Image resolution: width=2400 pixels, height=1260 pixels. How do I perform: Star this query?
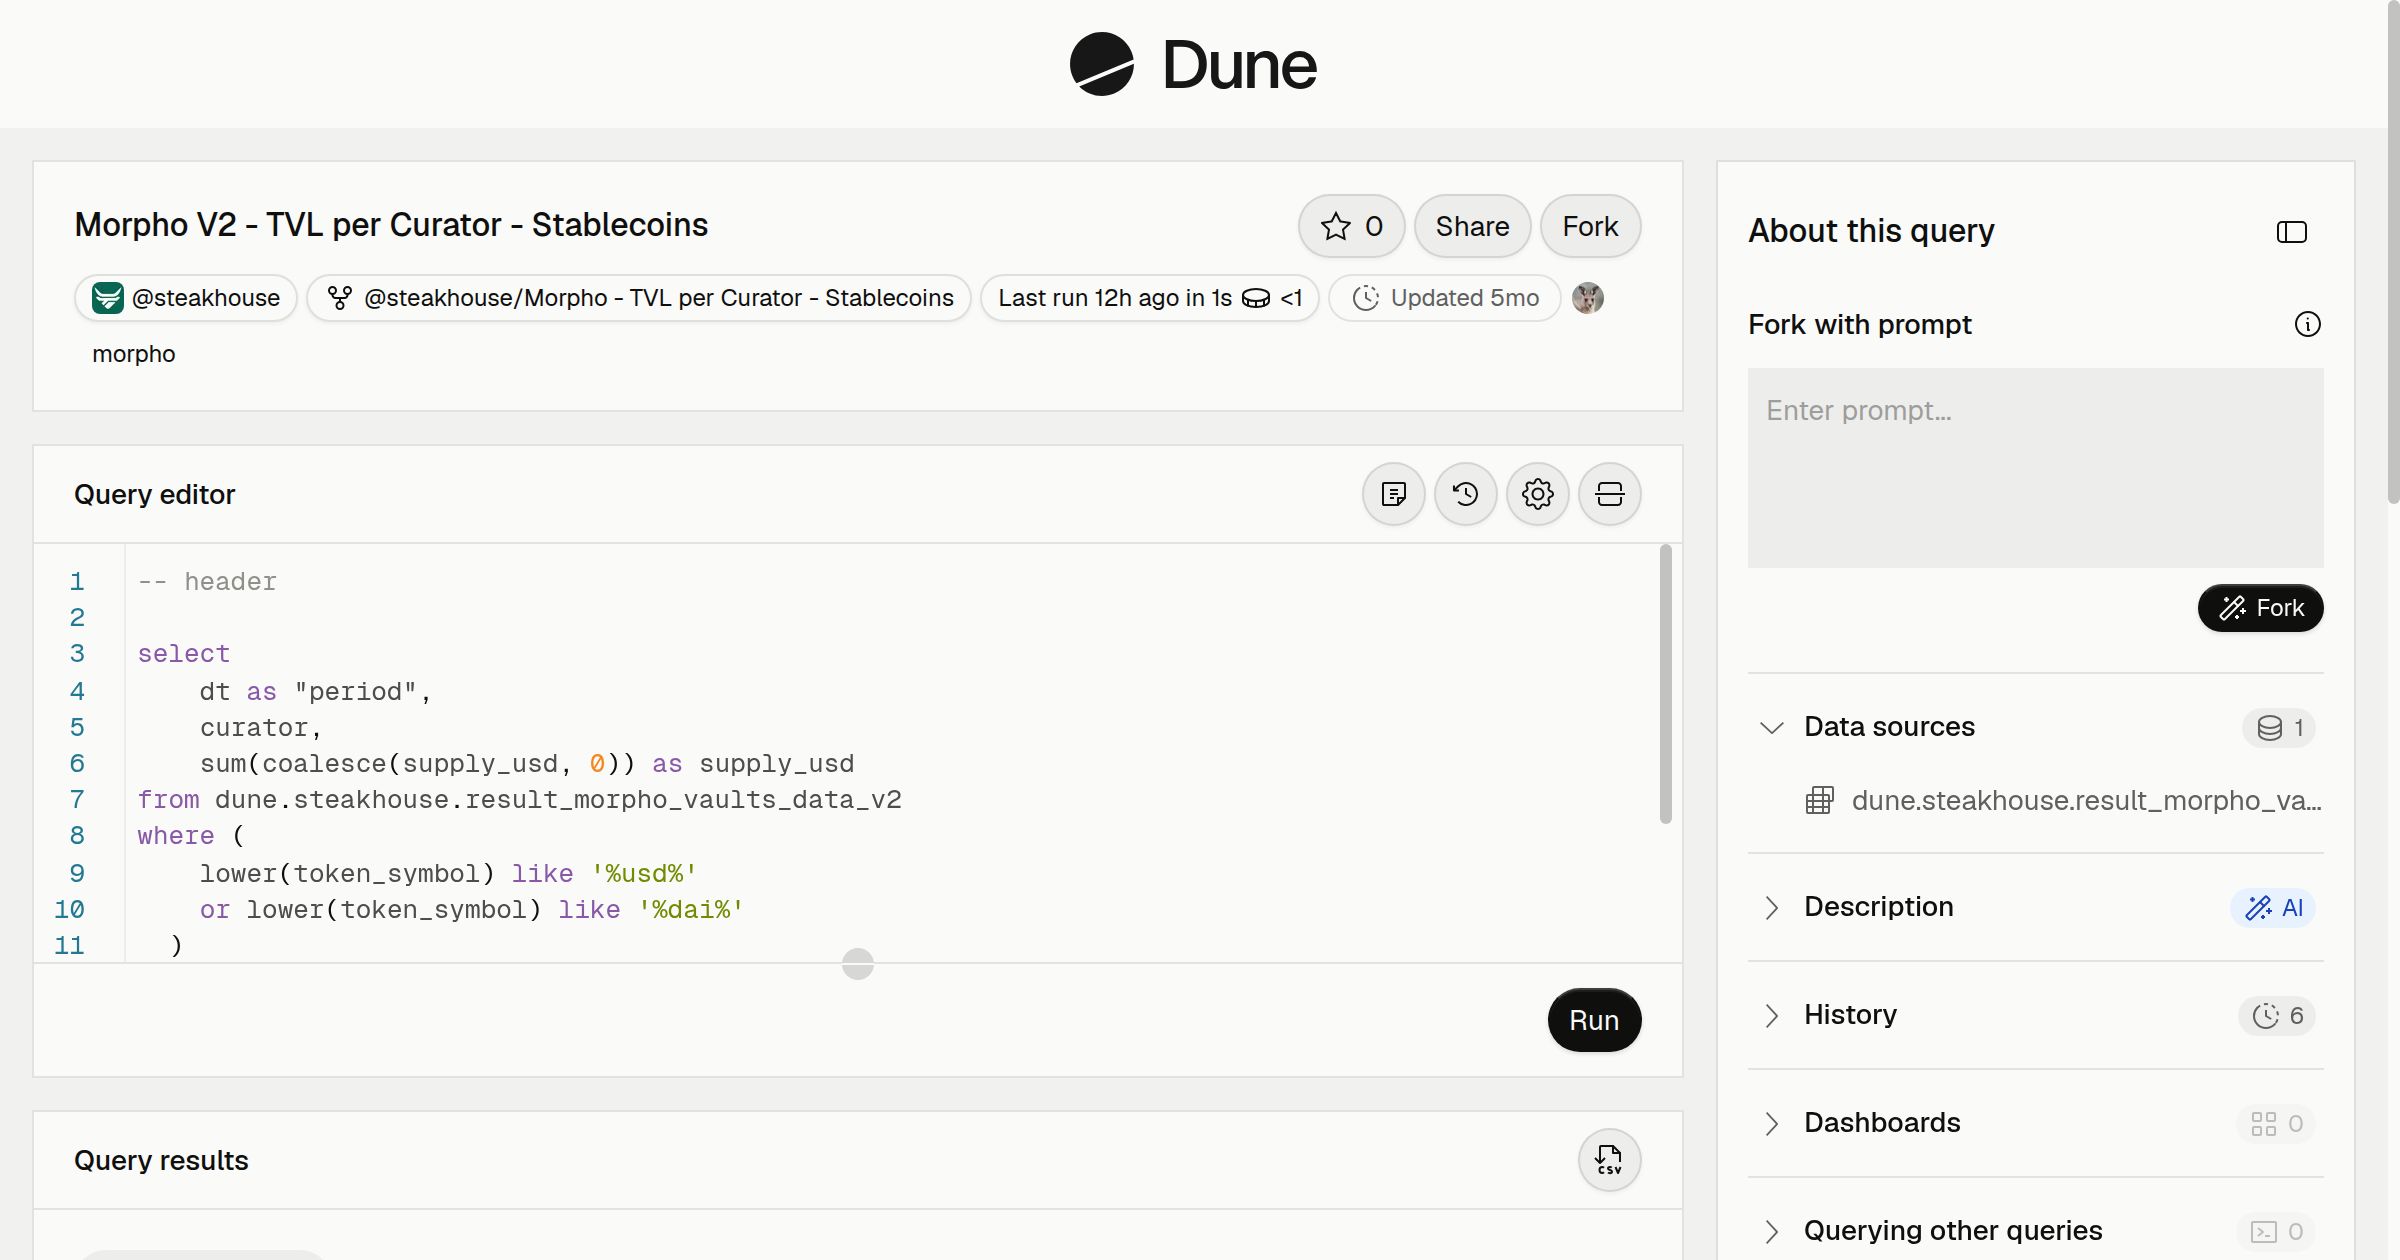[x=1351, y=226]
